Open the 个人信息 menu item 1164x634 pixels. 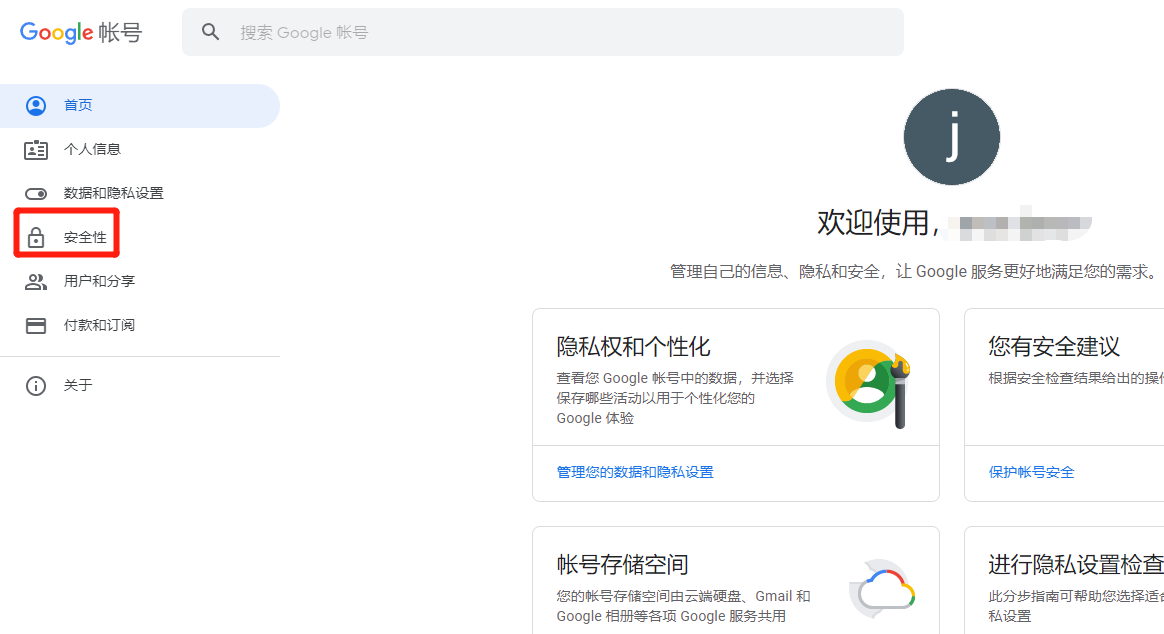(140, 149)
